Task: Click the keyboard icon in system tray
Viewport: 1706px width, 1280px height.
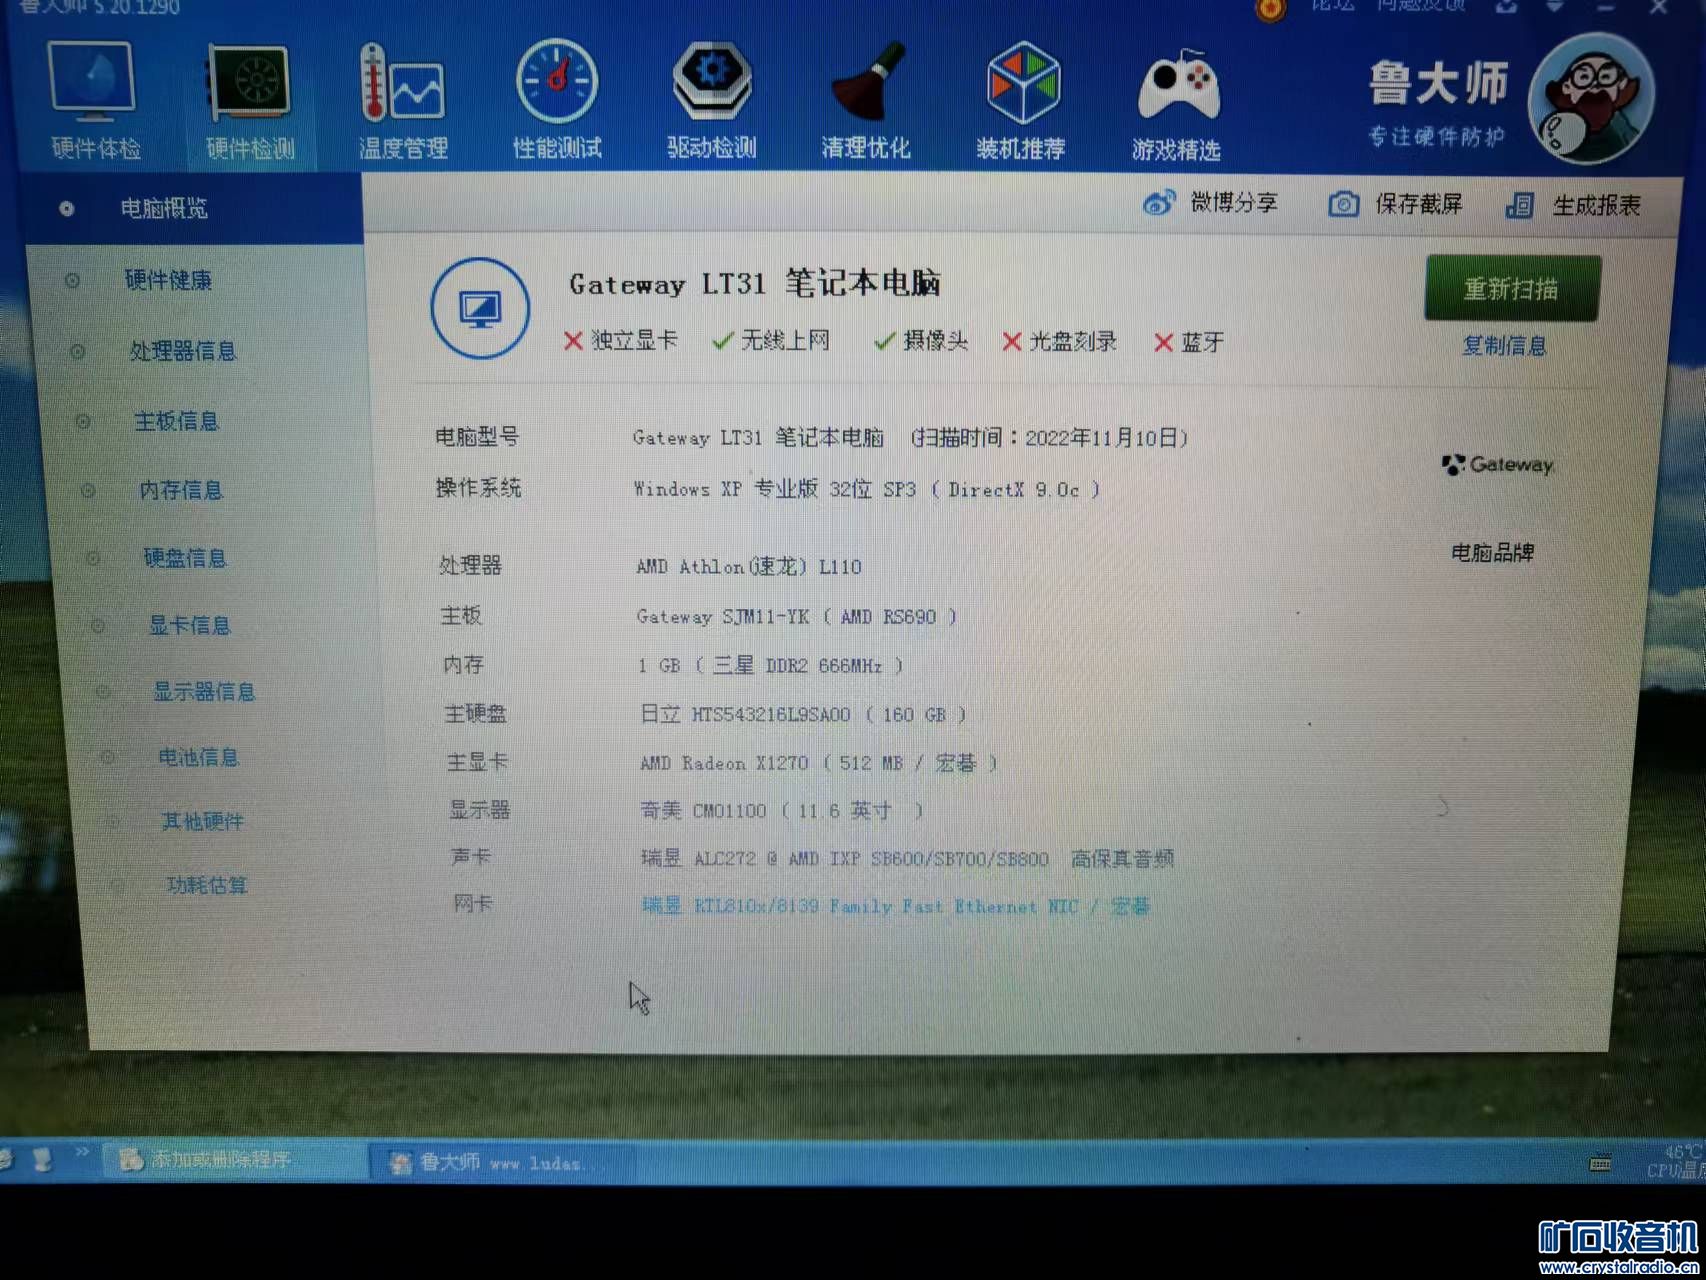Action: coord(1600,1165)
